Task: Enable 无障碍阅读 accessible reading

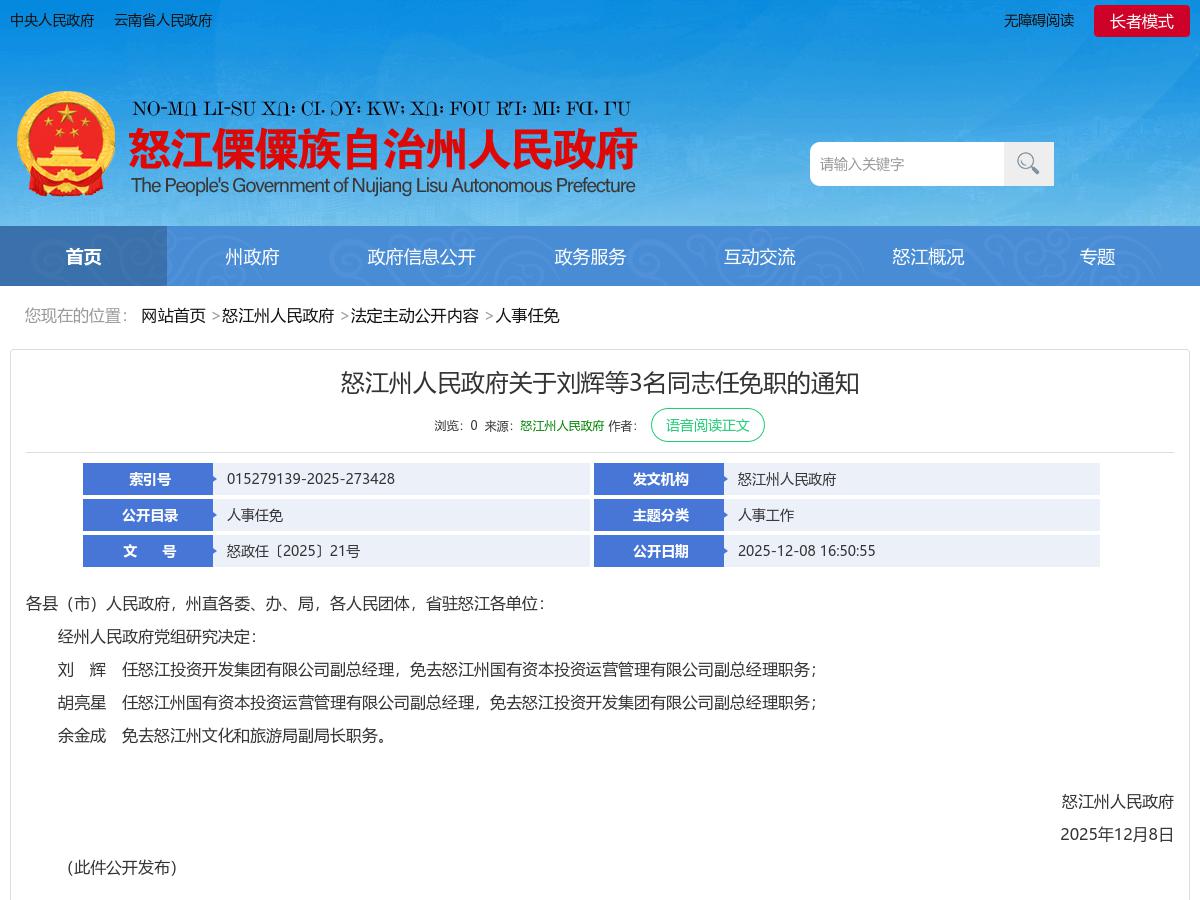Action: point(1038,21)
